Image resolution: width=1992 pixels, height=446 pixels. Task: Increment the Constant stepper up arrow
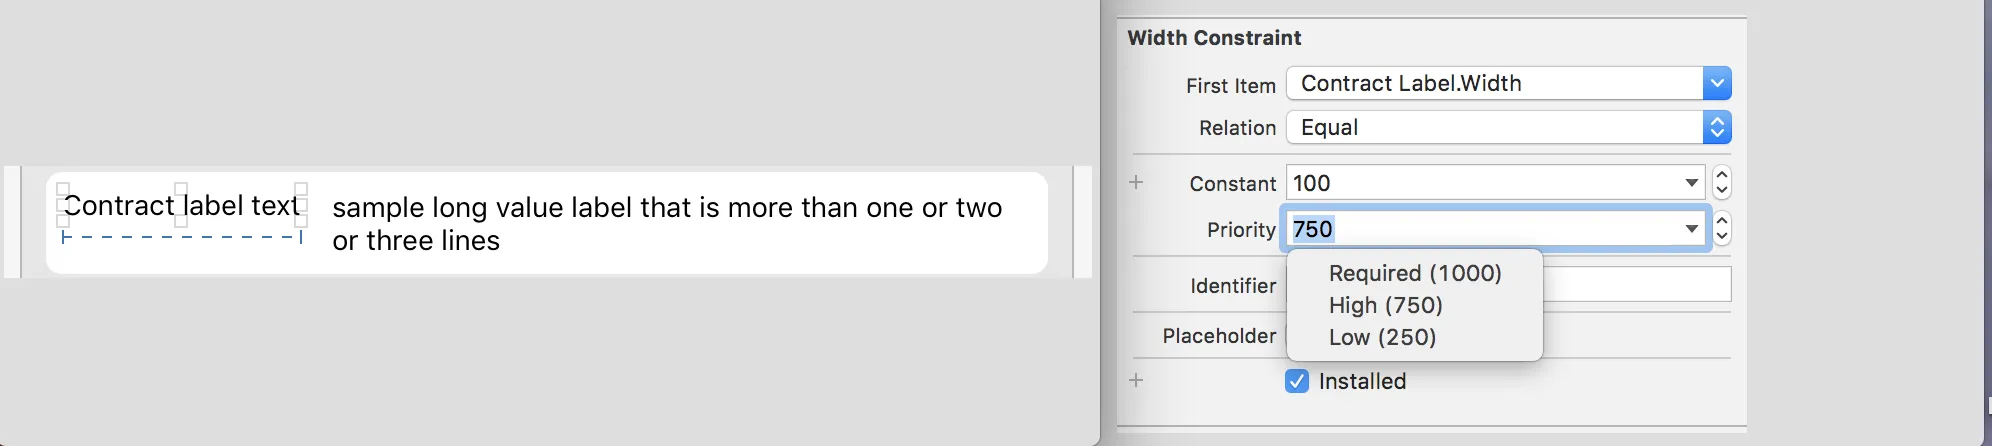(1721, 174)
